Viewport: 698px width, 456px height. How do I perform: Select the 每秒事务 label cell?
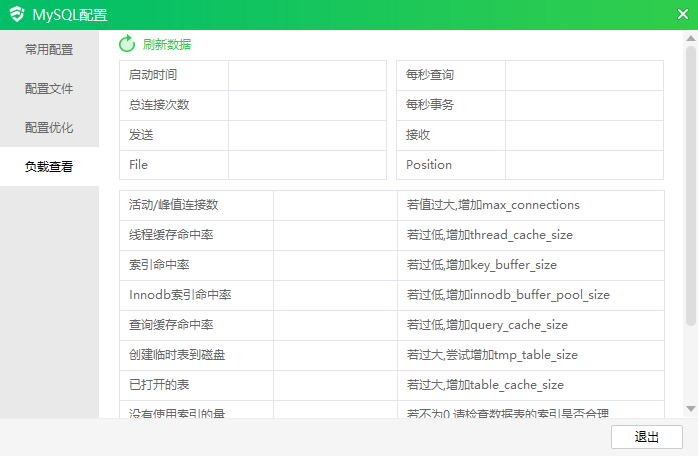click(x=451, y=105)
